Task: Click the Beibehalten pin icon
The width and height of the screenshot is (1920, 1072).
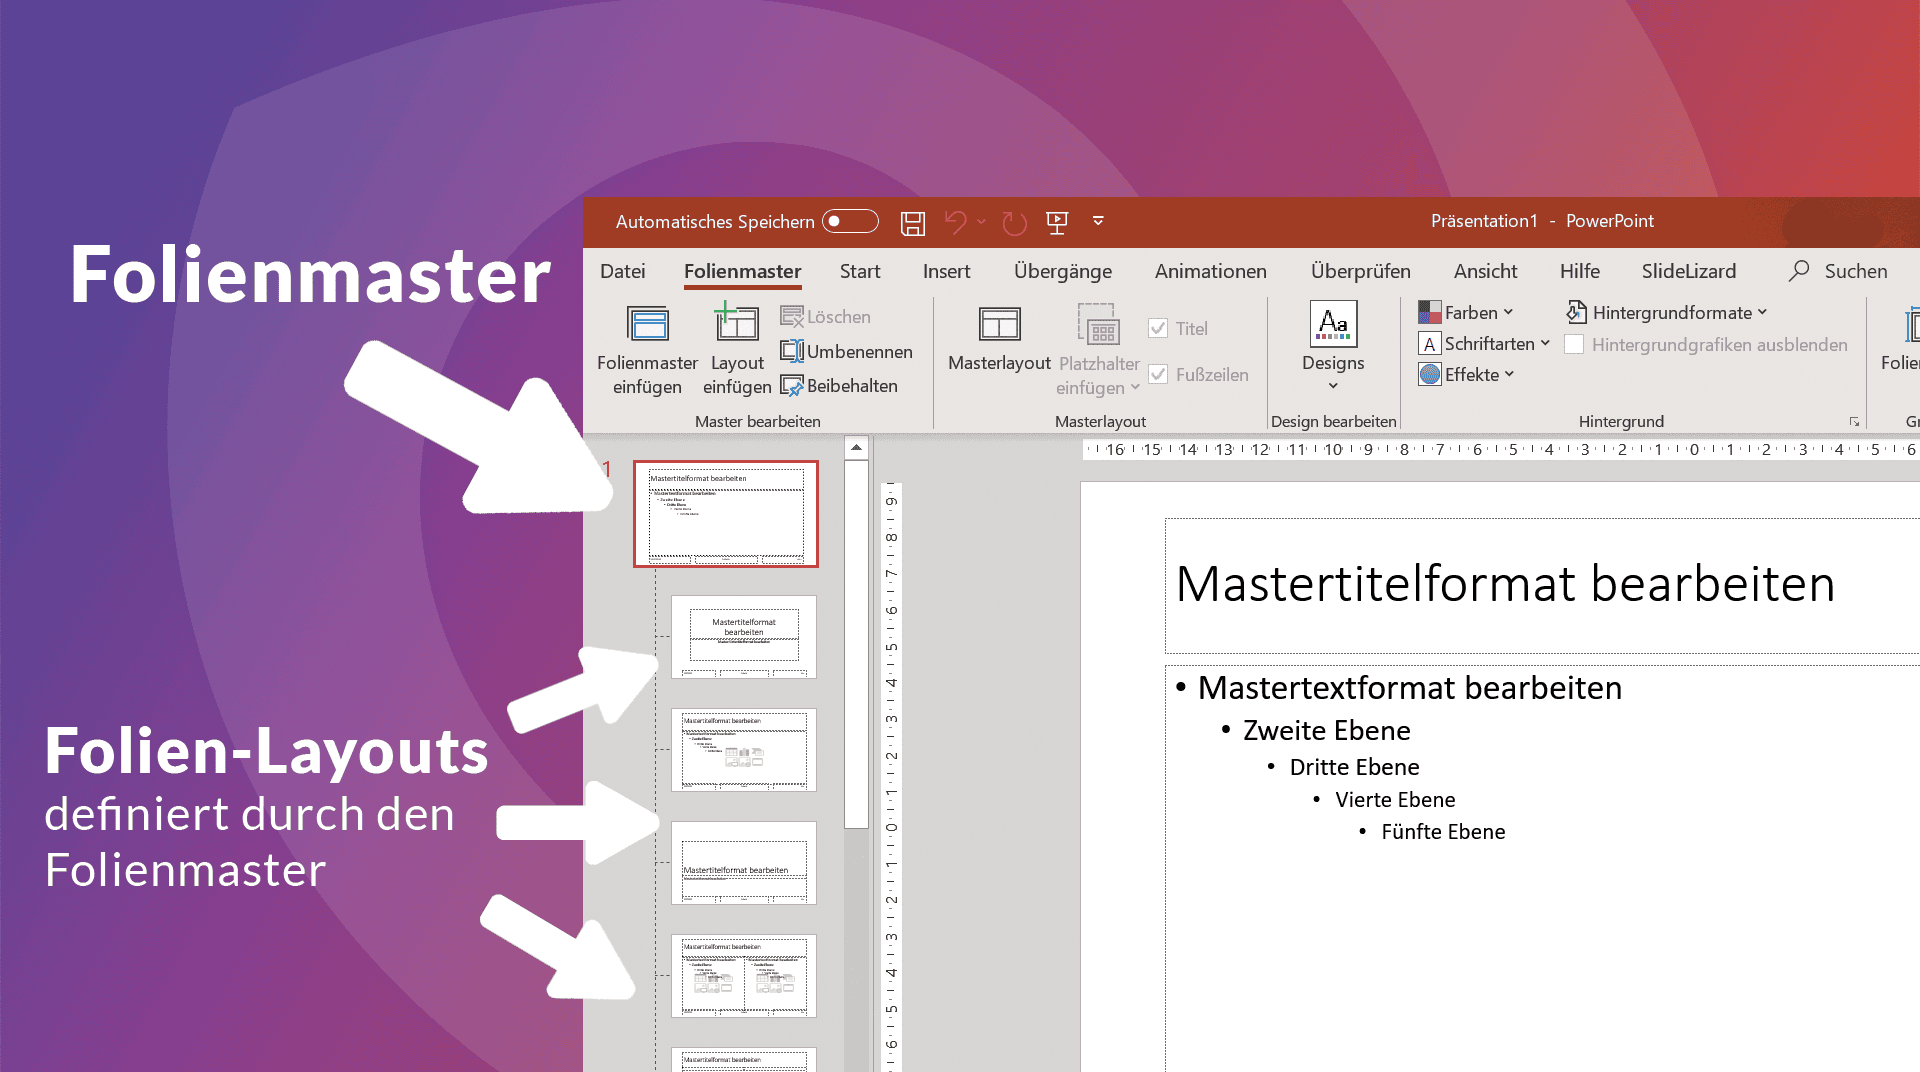Action: [x=792, y=386]
